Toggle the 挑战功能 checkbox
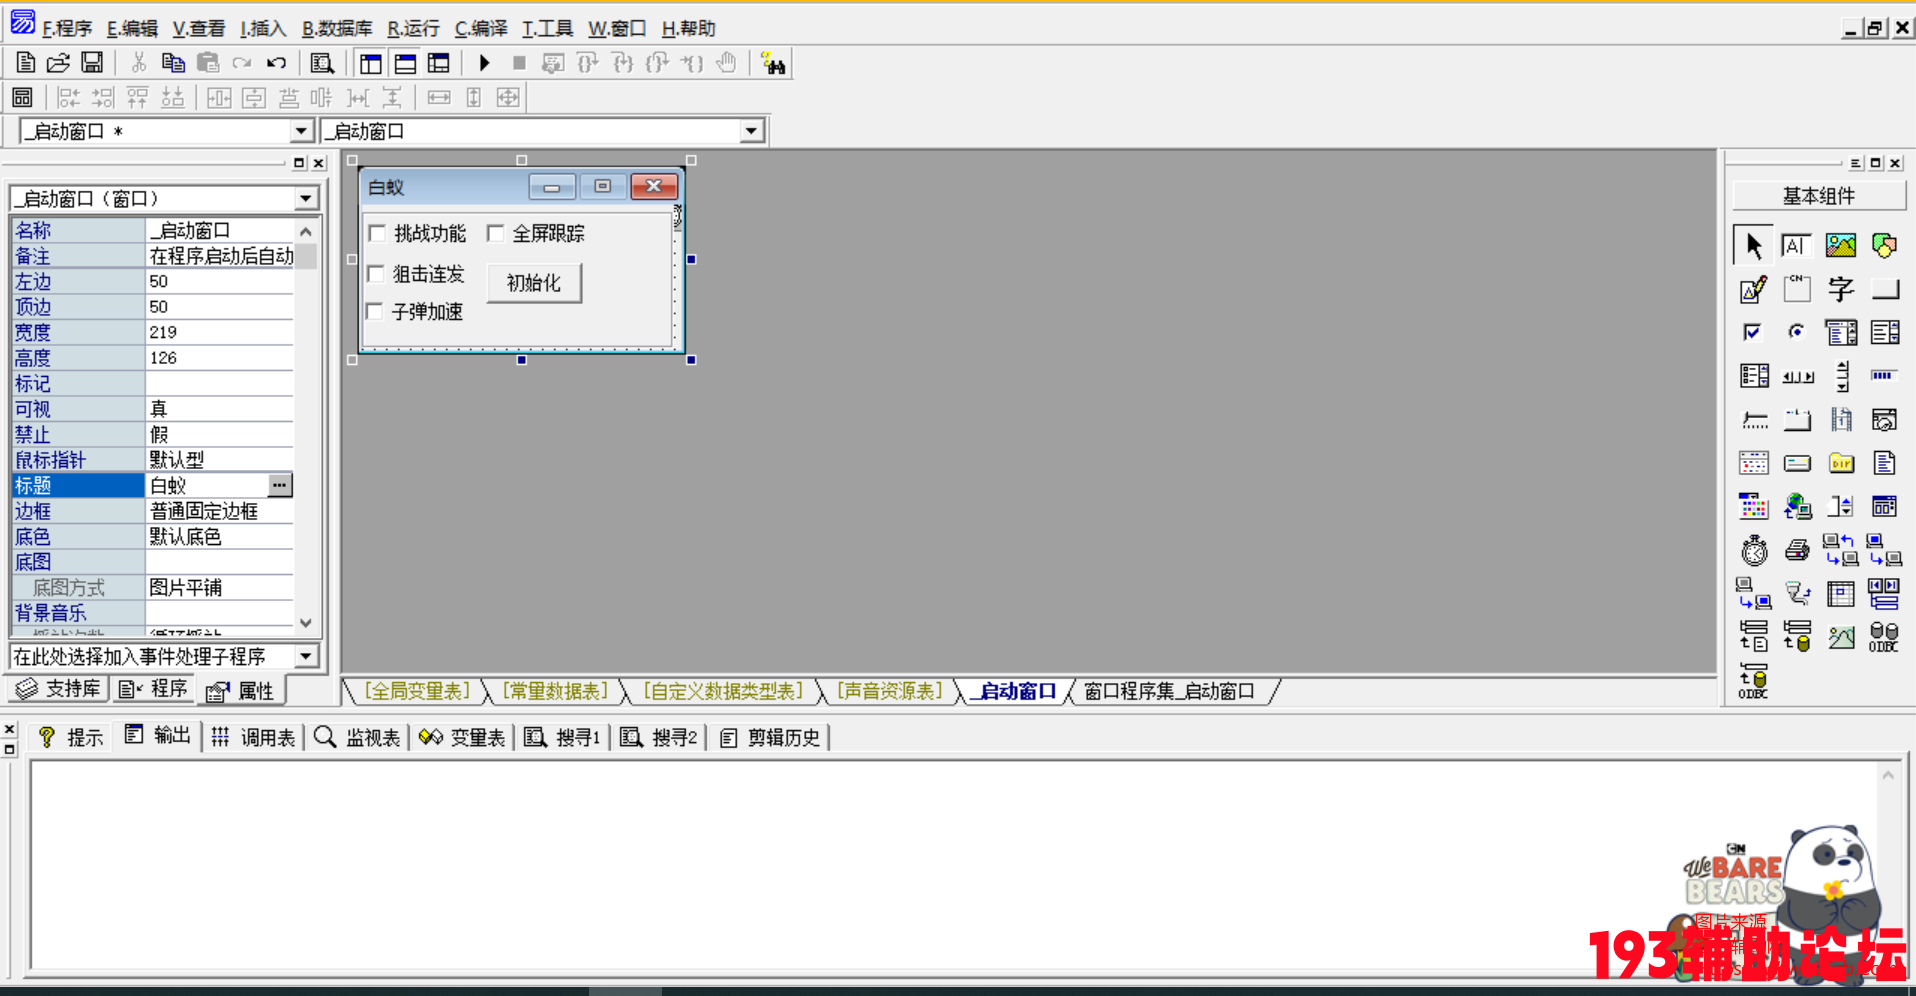 coord(377,233)
